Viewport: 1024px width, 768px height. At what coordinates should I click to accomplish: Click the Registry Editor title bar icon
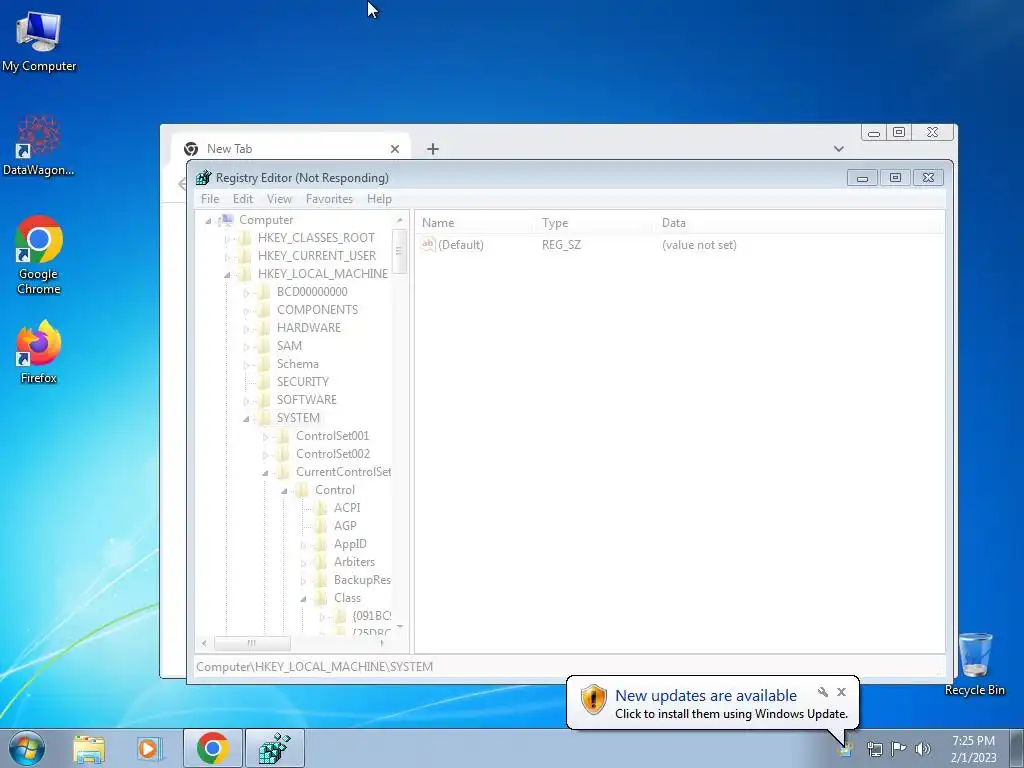click(204, 178)
